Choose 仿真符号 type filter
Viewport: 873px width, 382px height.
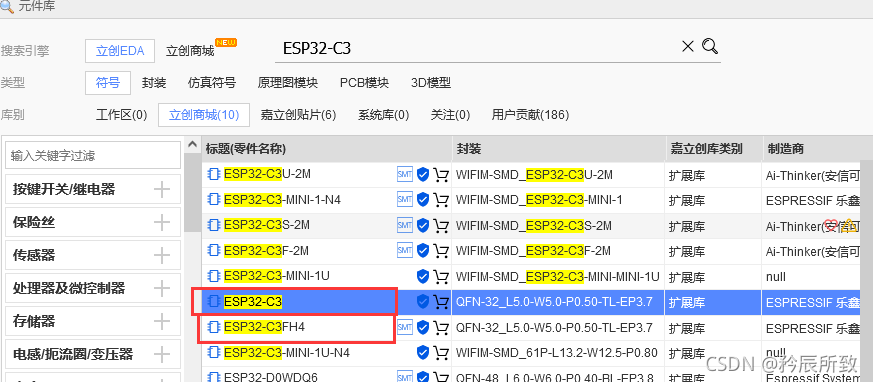(x=212, y=83)
